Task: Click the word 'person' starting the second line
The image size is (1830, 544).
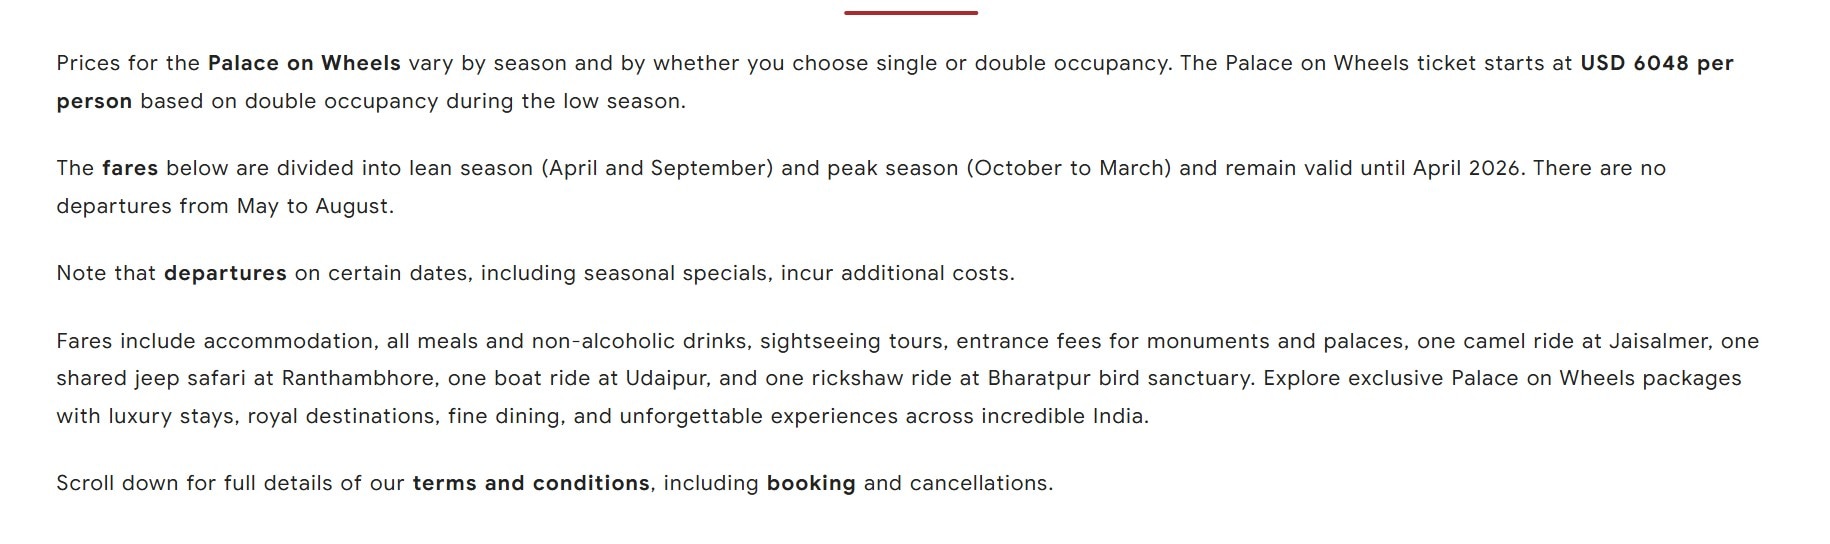Action: [94, 101]
